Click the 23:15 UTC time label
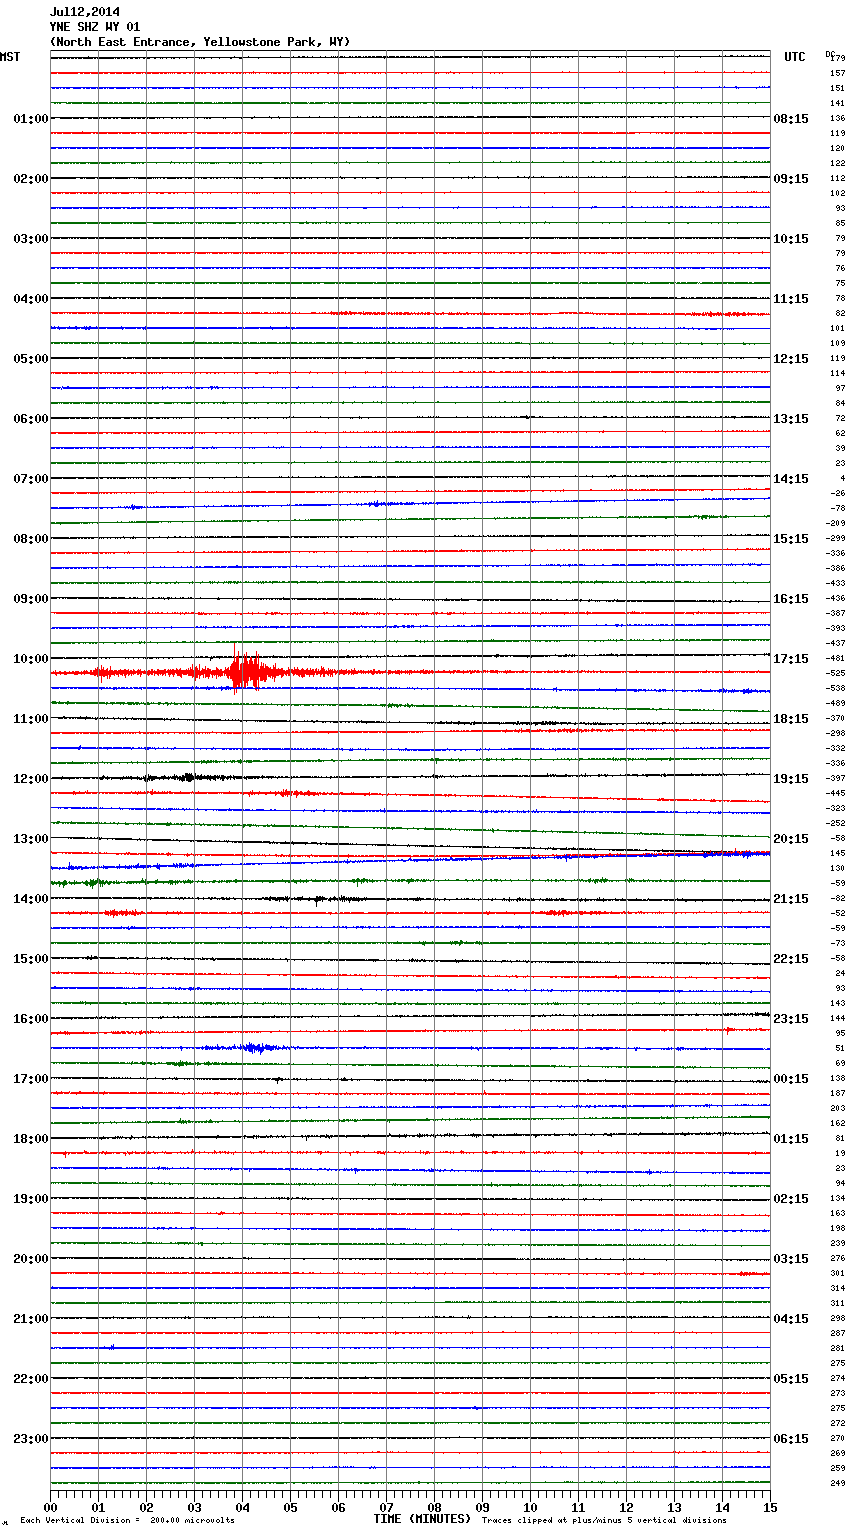 point(791,1019)
